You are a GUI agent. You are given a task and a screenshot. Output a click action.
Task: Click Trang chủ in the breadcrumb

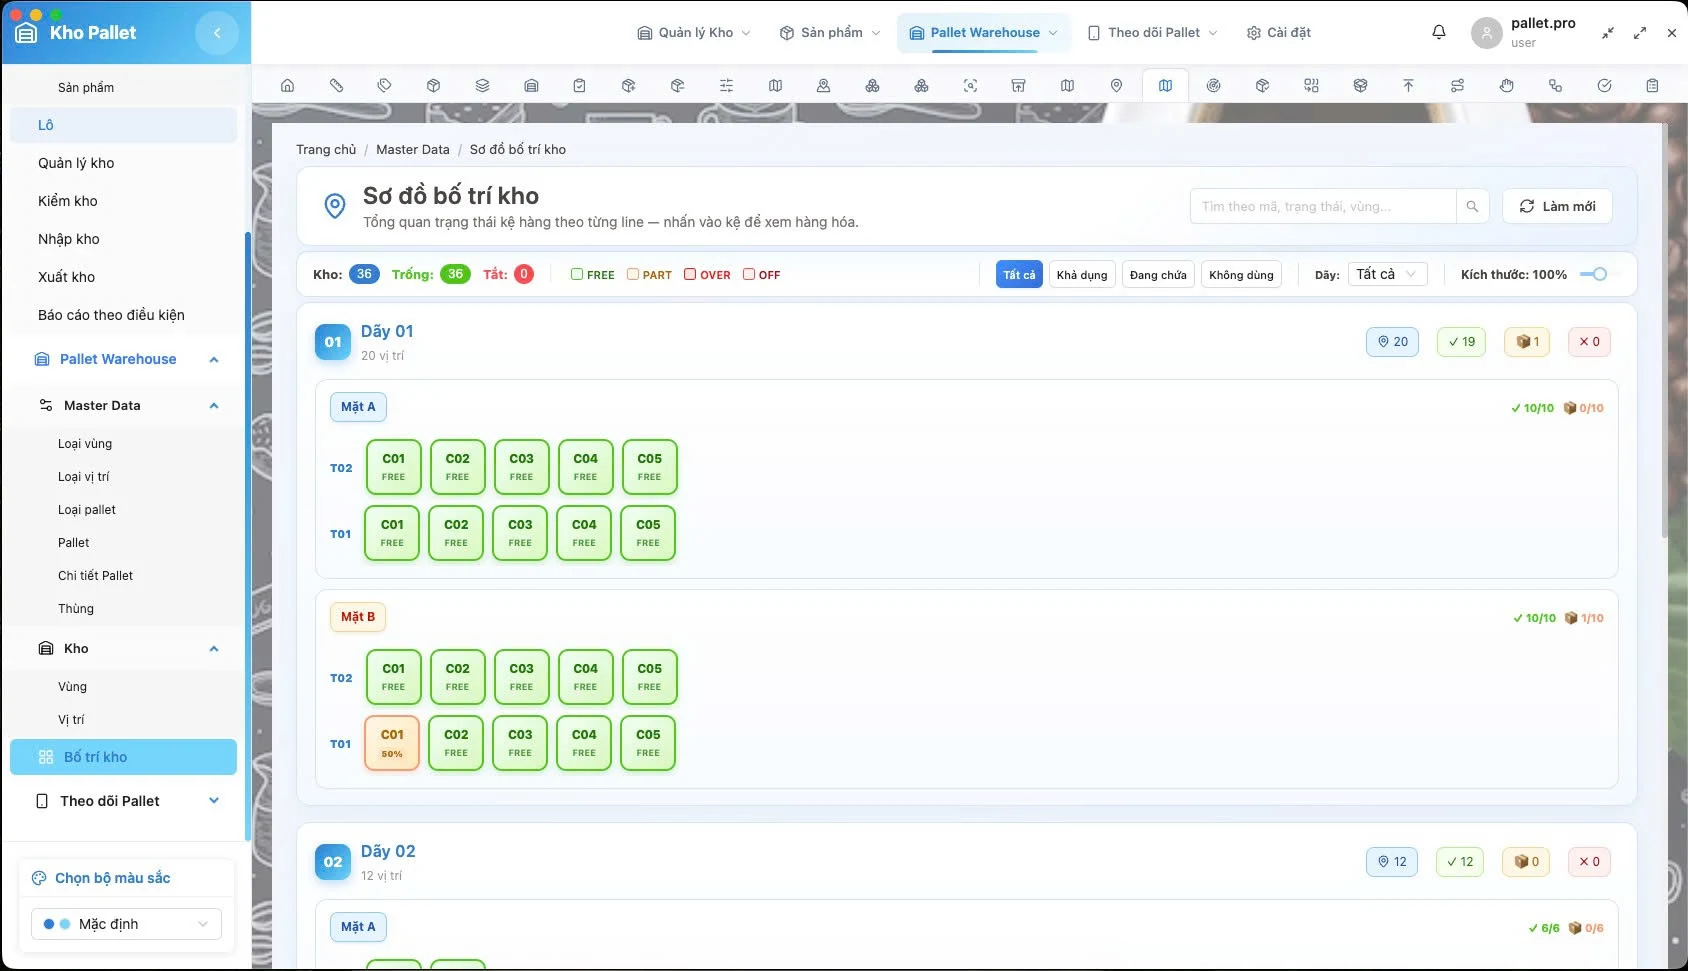coord(326,149)
